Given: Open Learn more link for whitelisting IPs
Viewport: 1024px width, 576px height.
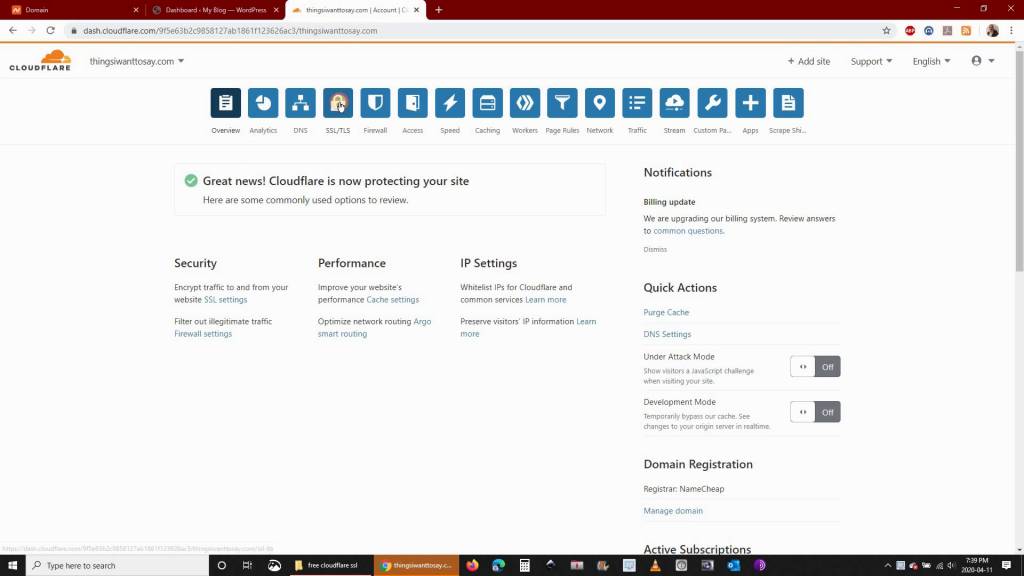Looking at the screenshot, I should pyautogui.click(x=545, y=300).
